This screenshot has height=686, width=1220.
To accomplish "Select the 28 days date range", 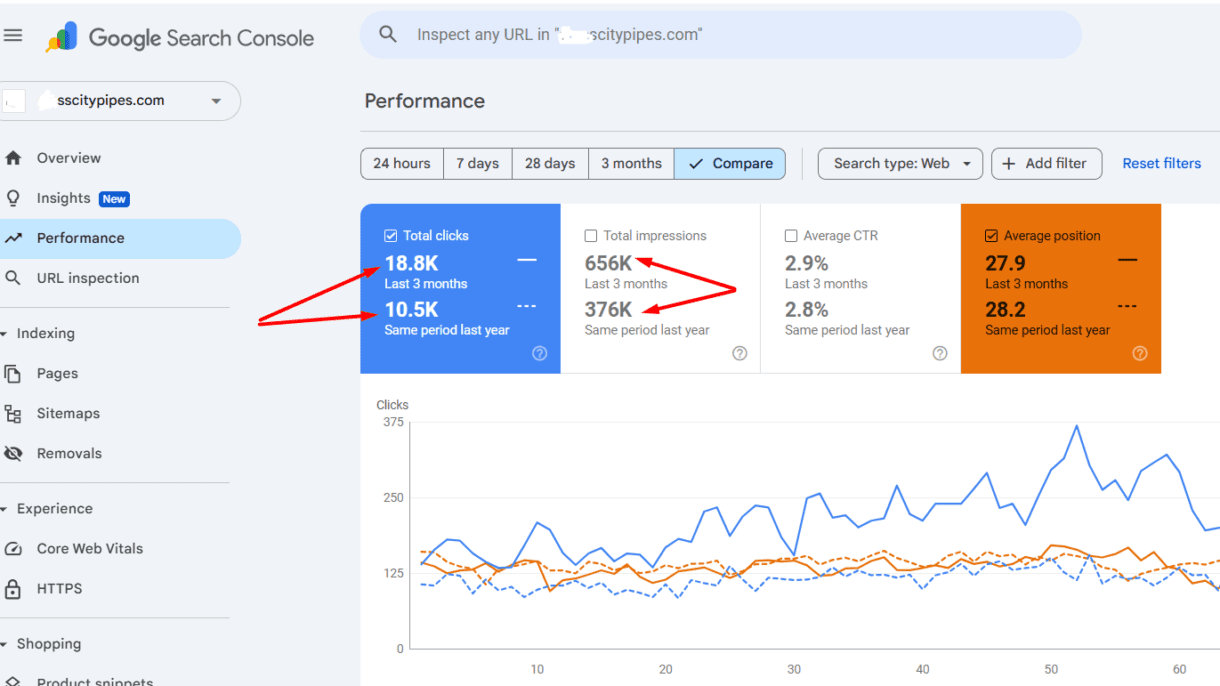I will pos(549,163).
